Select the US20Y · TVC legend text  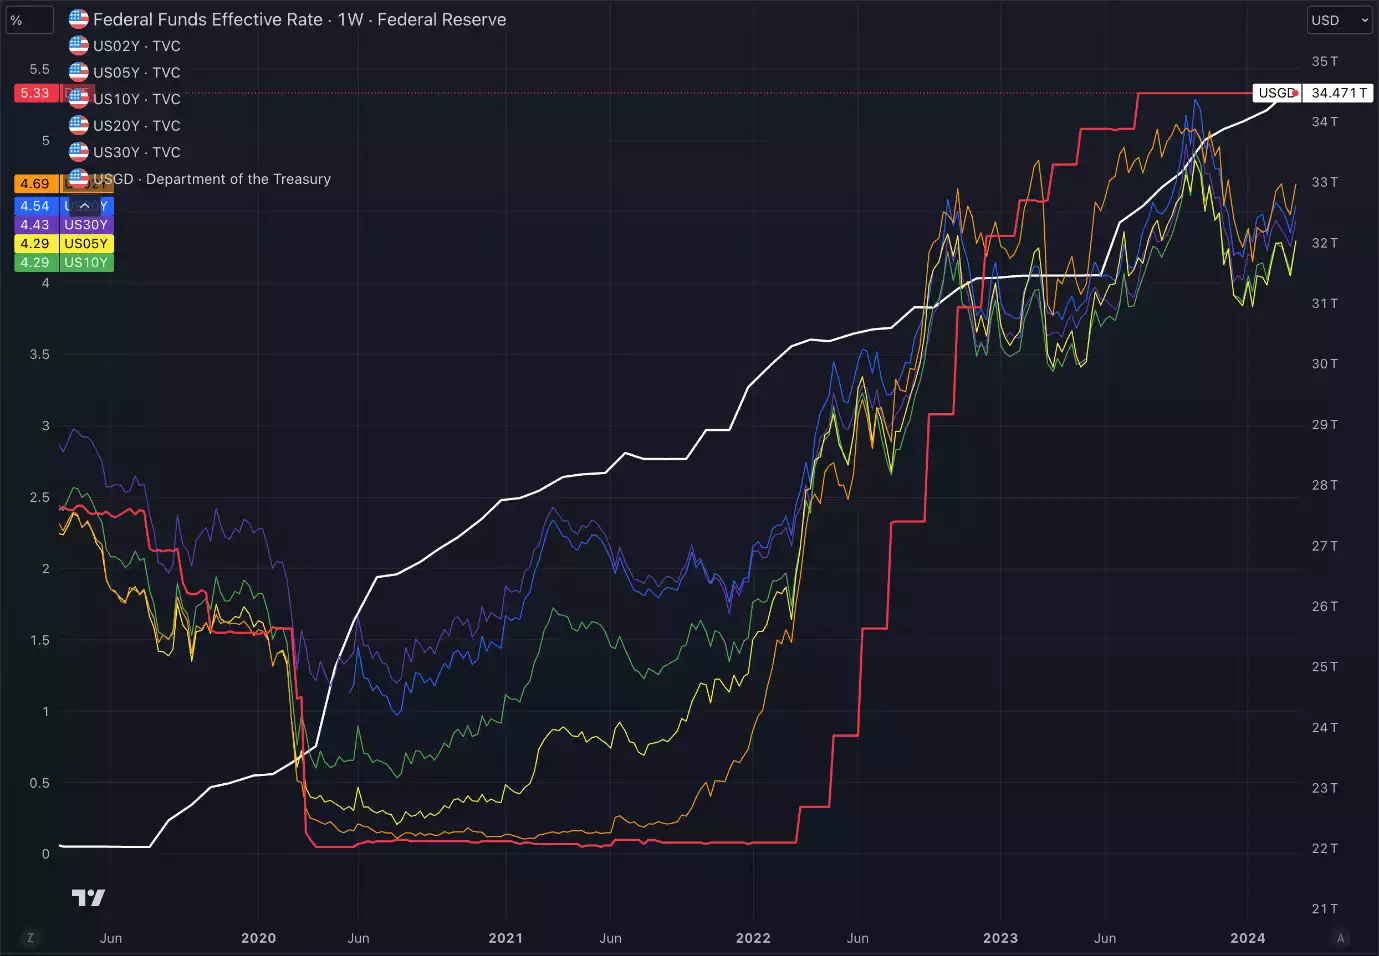pos(137,125)
